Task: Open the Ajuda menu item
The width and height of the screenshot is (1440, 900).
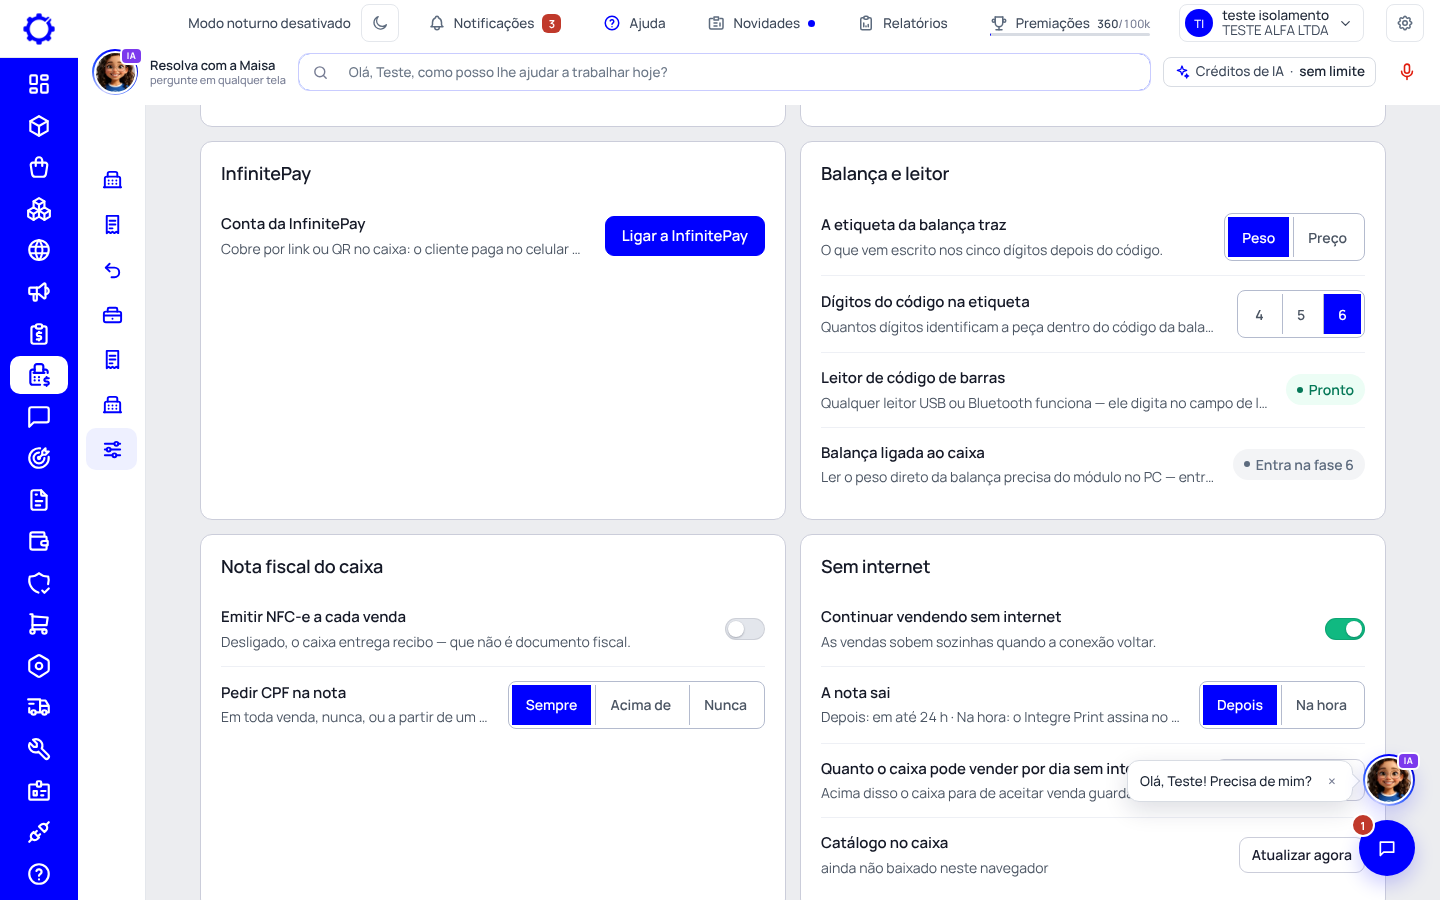Action: point(635,23)
